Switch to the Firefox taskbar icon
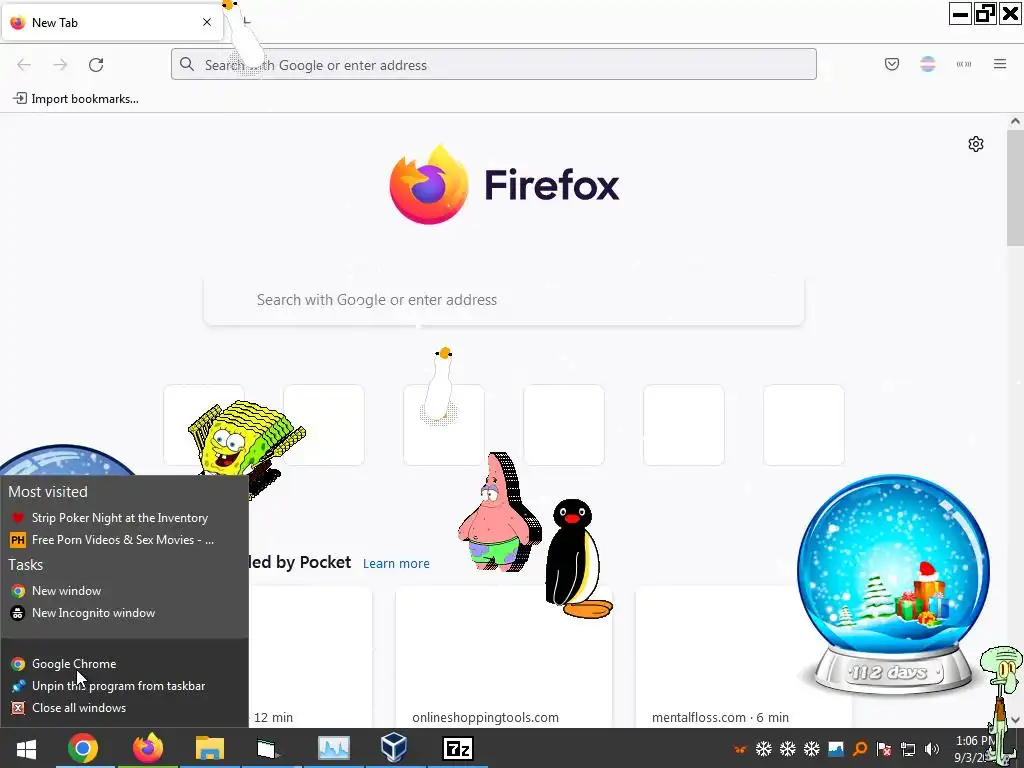Screen dimensions: 1024x768 click(x=148, y=748)
